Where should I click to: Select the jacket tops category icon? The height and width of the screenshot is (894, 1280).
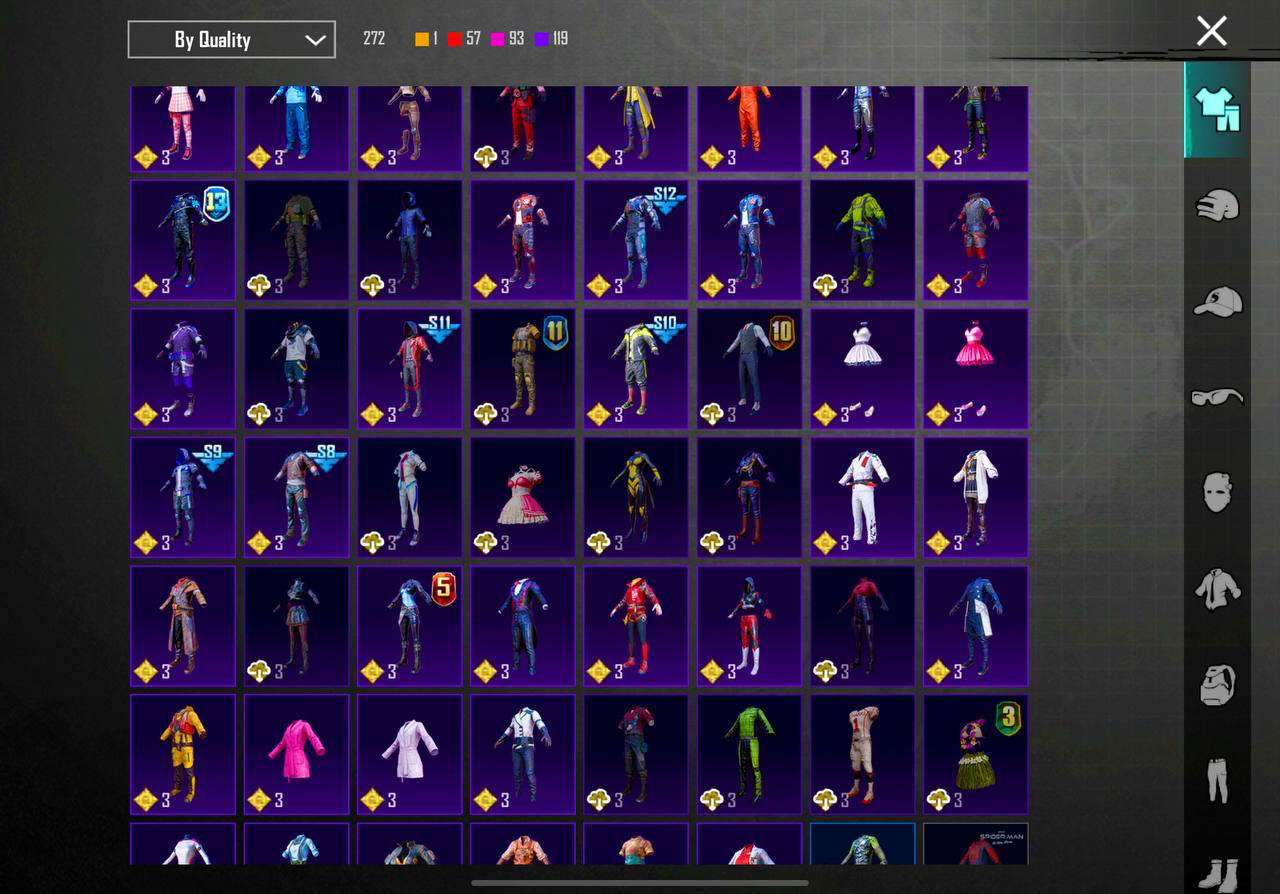pyautogui.click(x=1217, y=588)
